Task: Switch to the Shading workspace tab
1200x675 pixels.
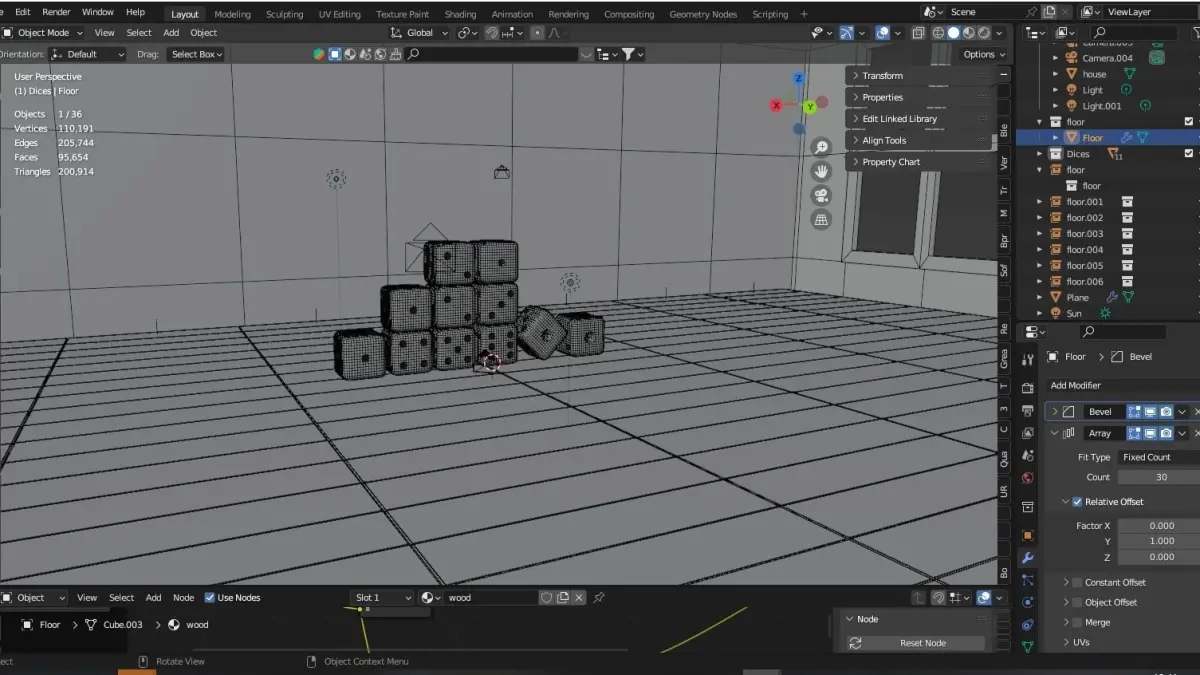Action: 460,14
